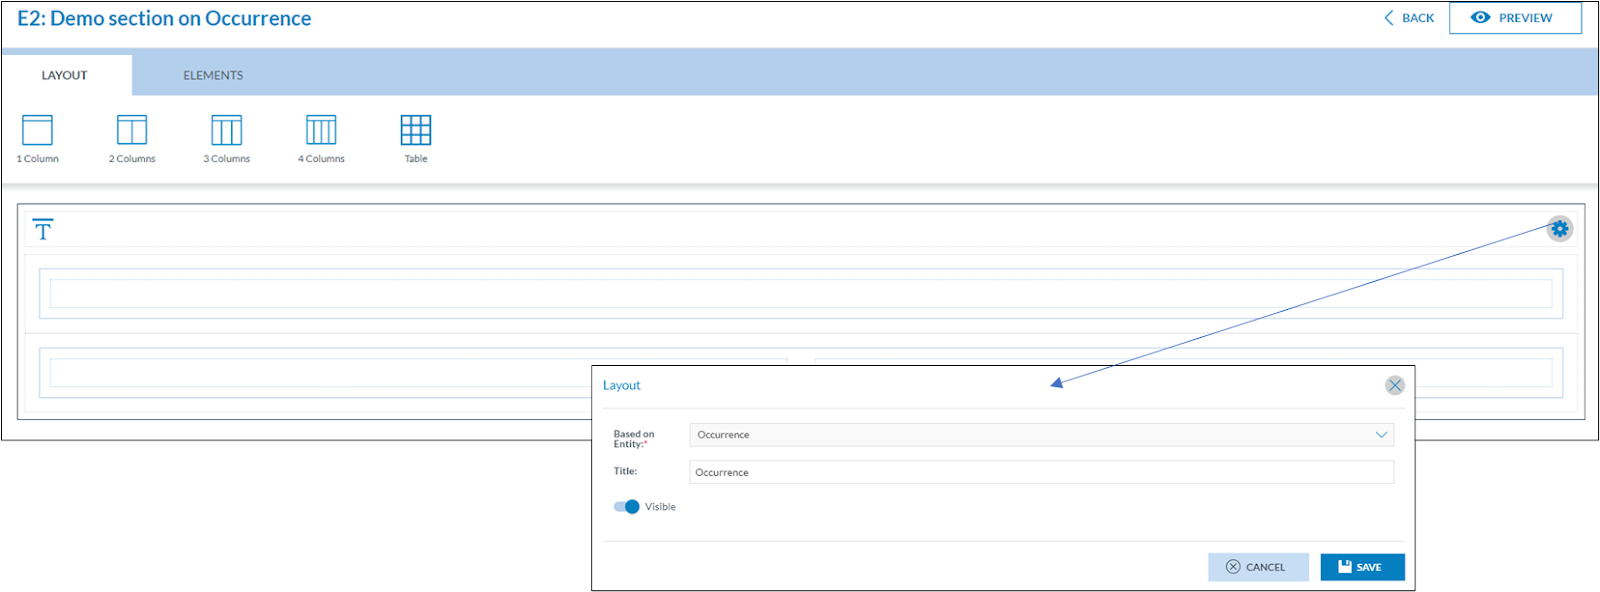Viewport: 1600px width, 592px height.
Task: Click the dropdown chevron beside Occurrence
Action: [1381, 435]
